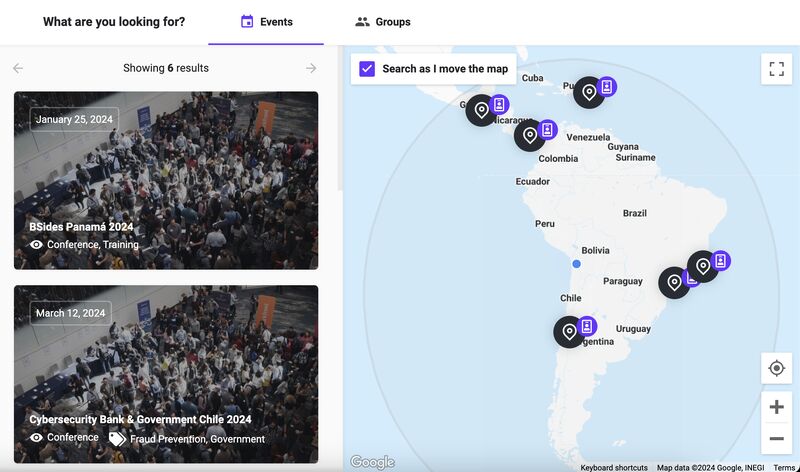The width and height of the screenshot is (800, 472).
Task: Go to previous results with left arrow
Action: (18, 68)
